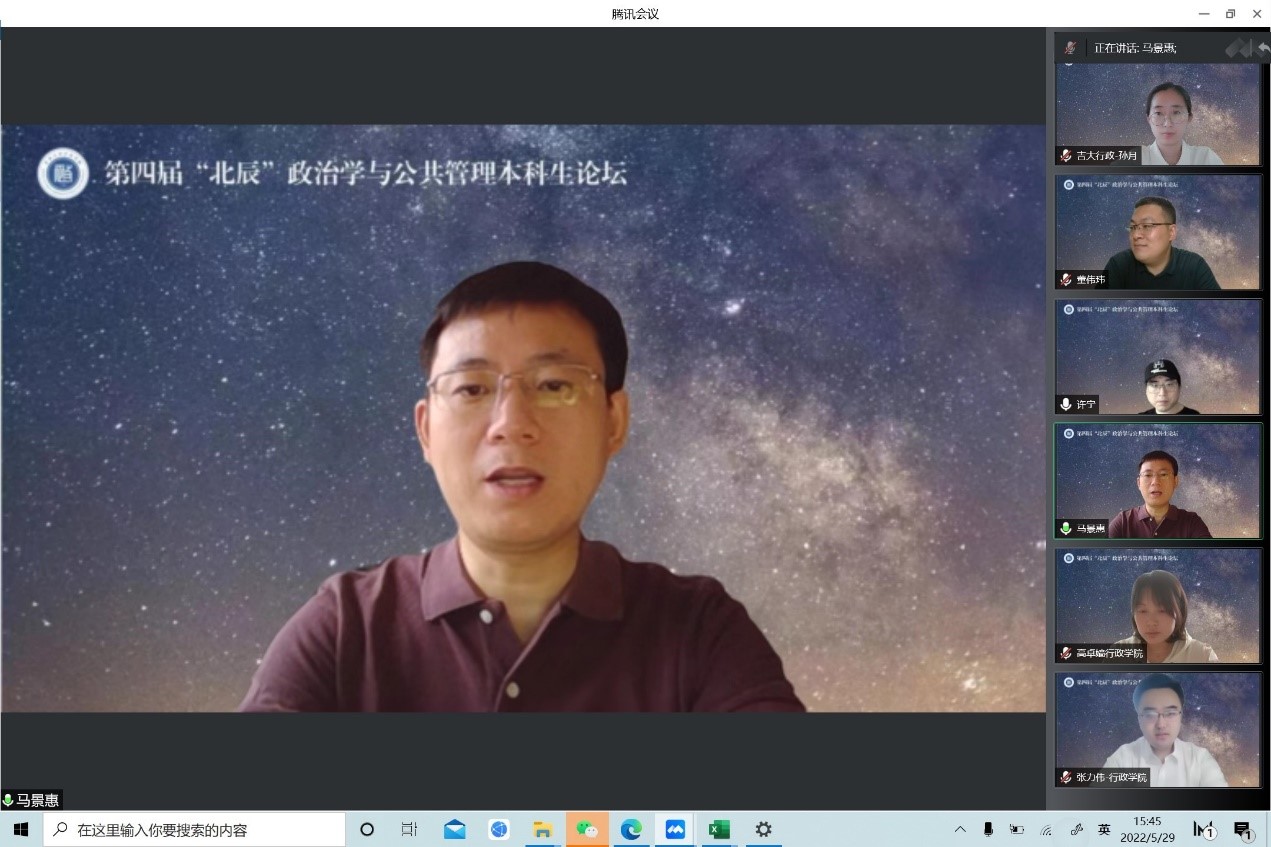
Task: Click the return arrow icon in floating toolbar
Action: [x=1262, y=47]
